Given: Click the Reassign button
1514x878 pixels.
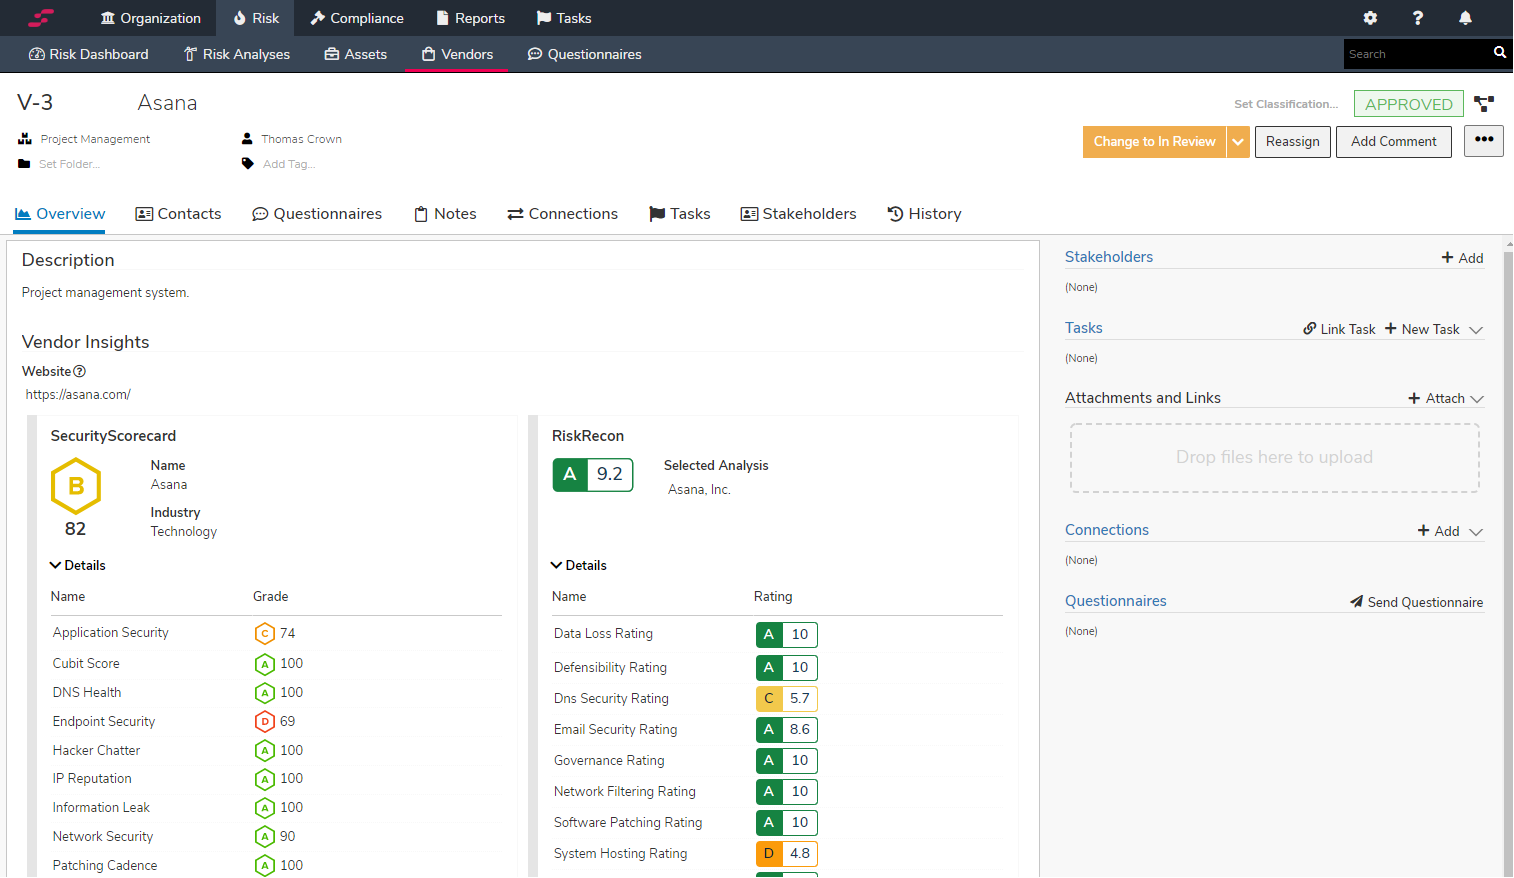Looking at the screenshot, I should click(x=1292, y=142).
